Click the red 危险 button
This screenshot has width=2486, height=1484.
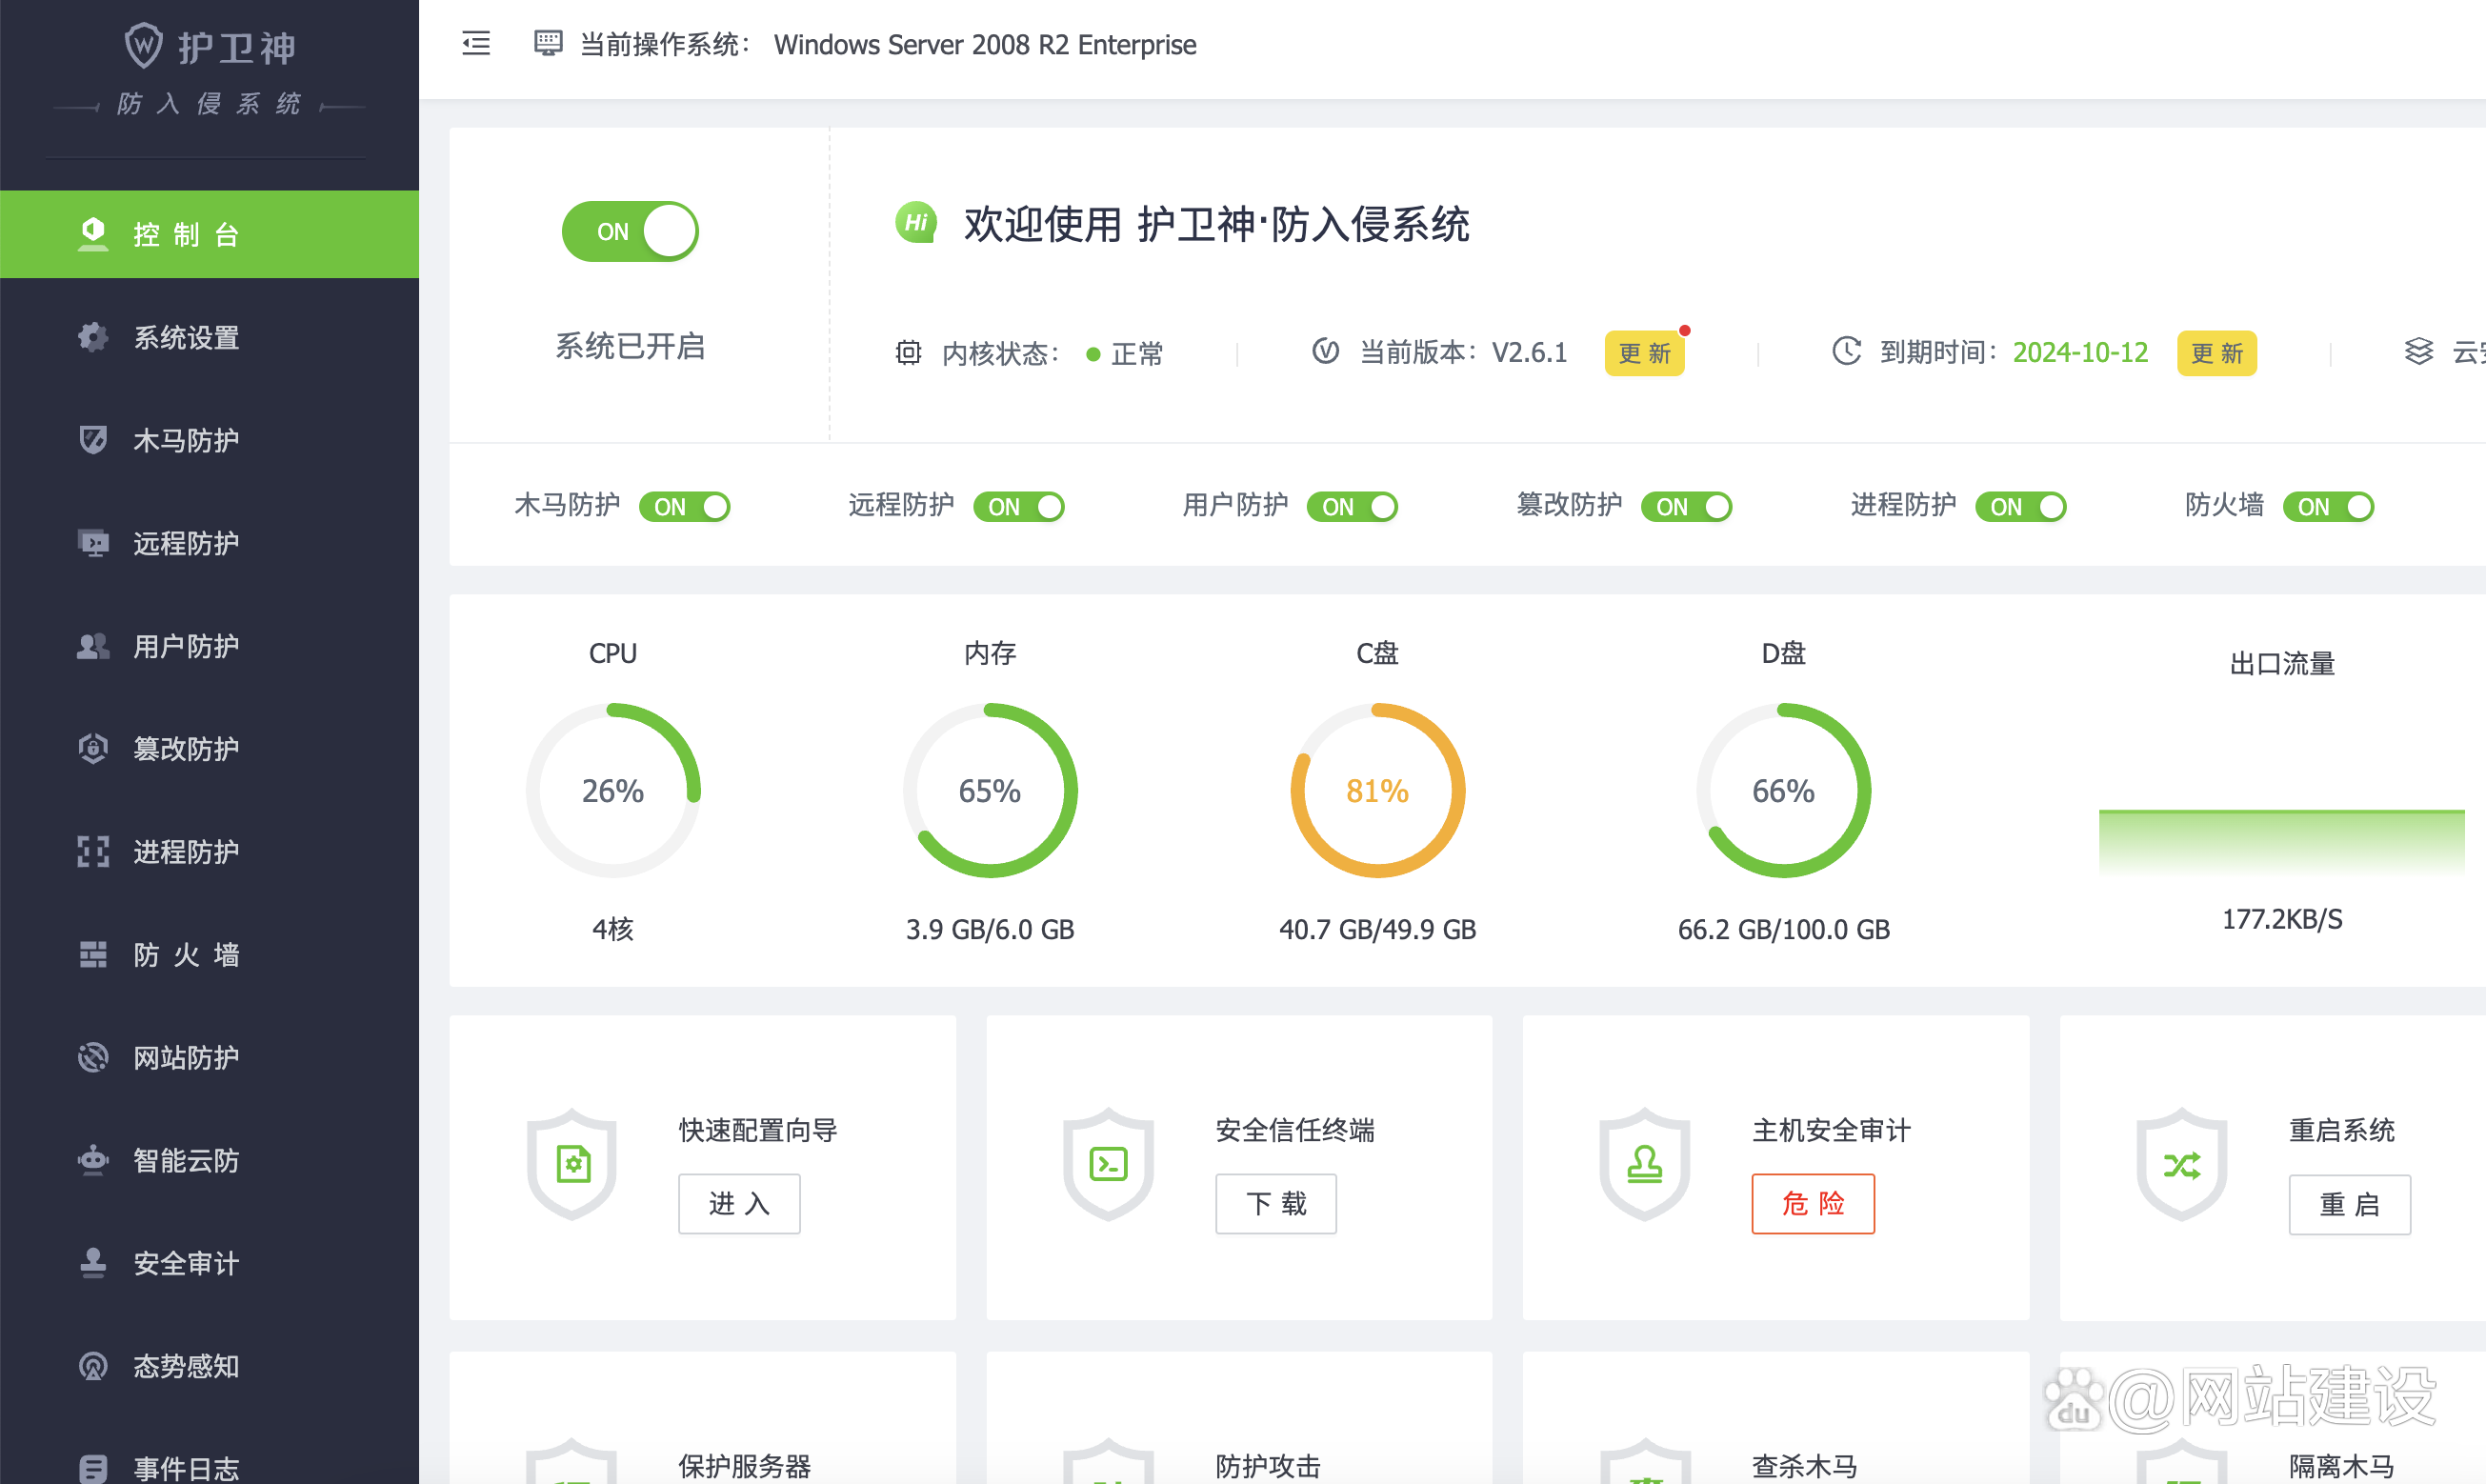click(1813, 1203)
